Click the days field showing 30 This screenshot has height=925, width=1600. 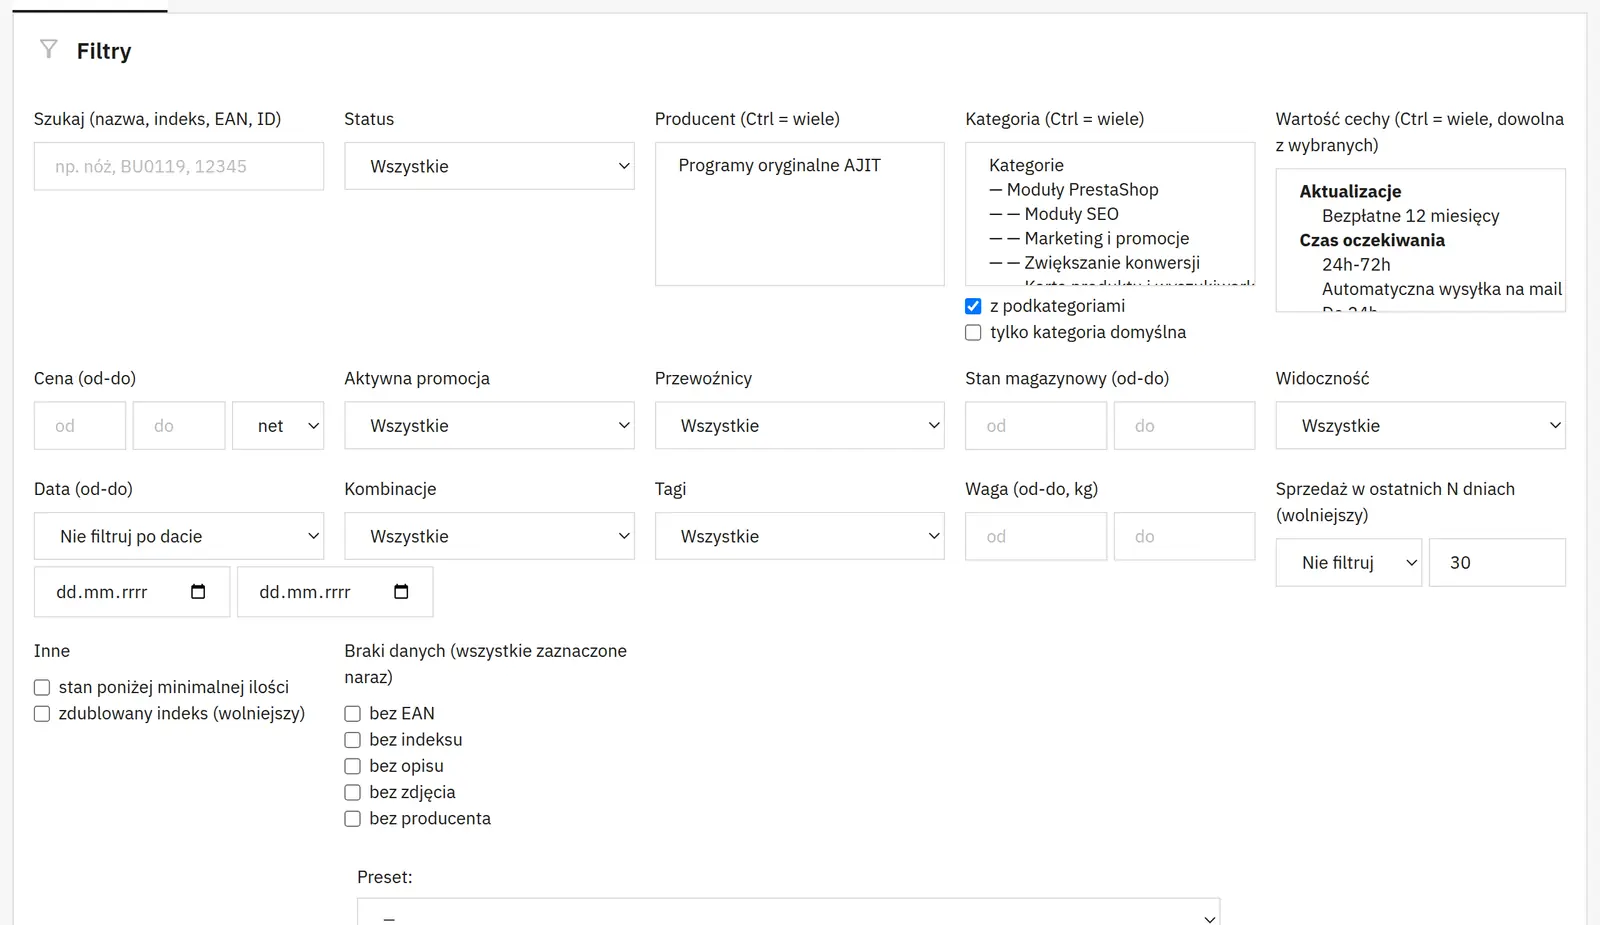tap(1497, 563)
